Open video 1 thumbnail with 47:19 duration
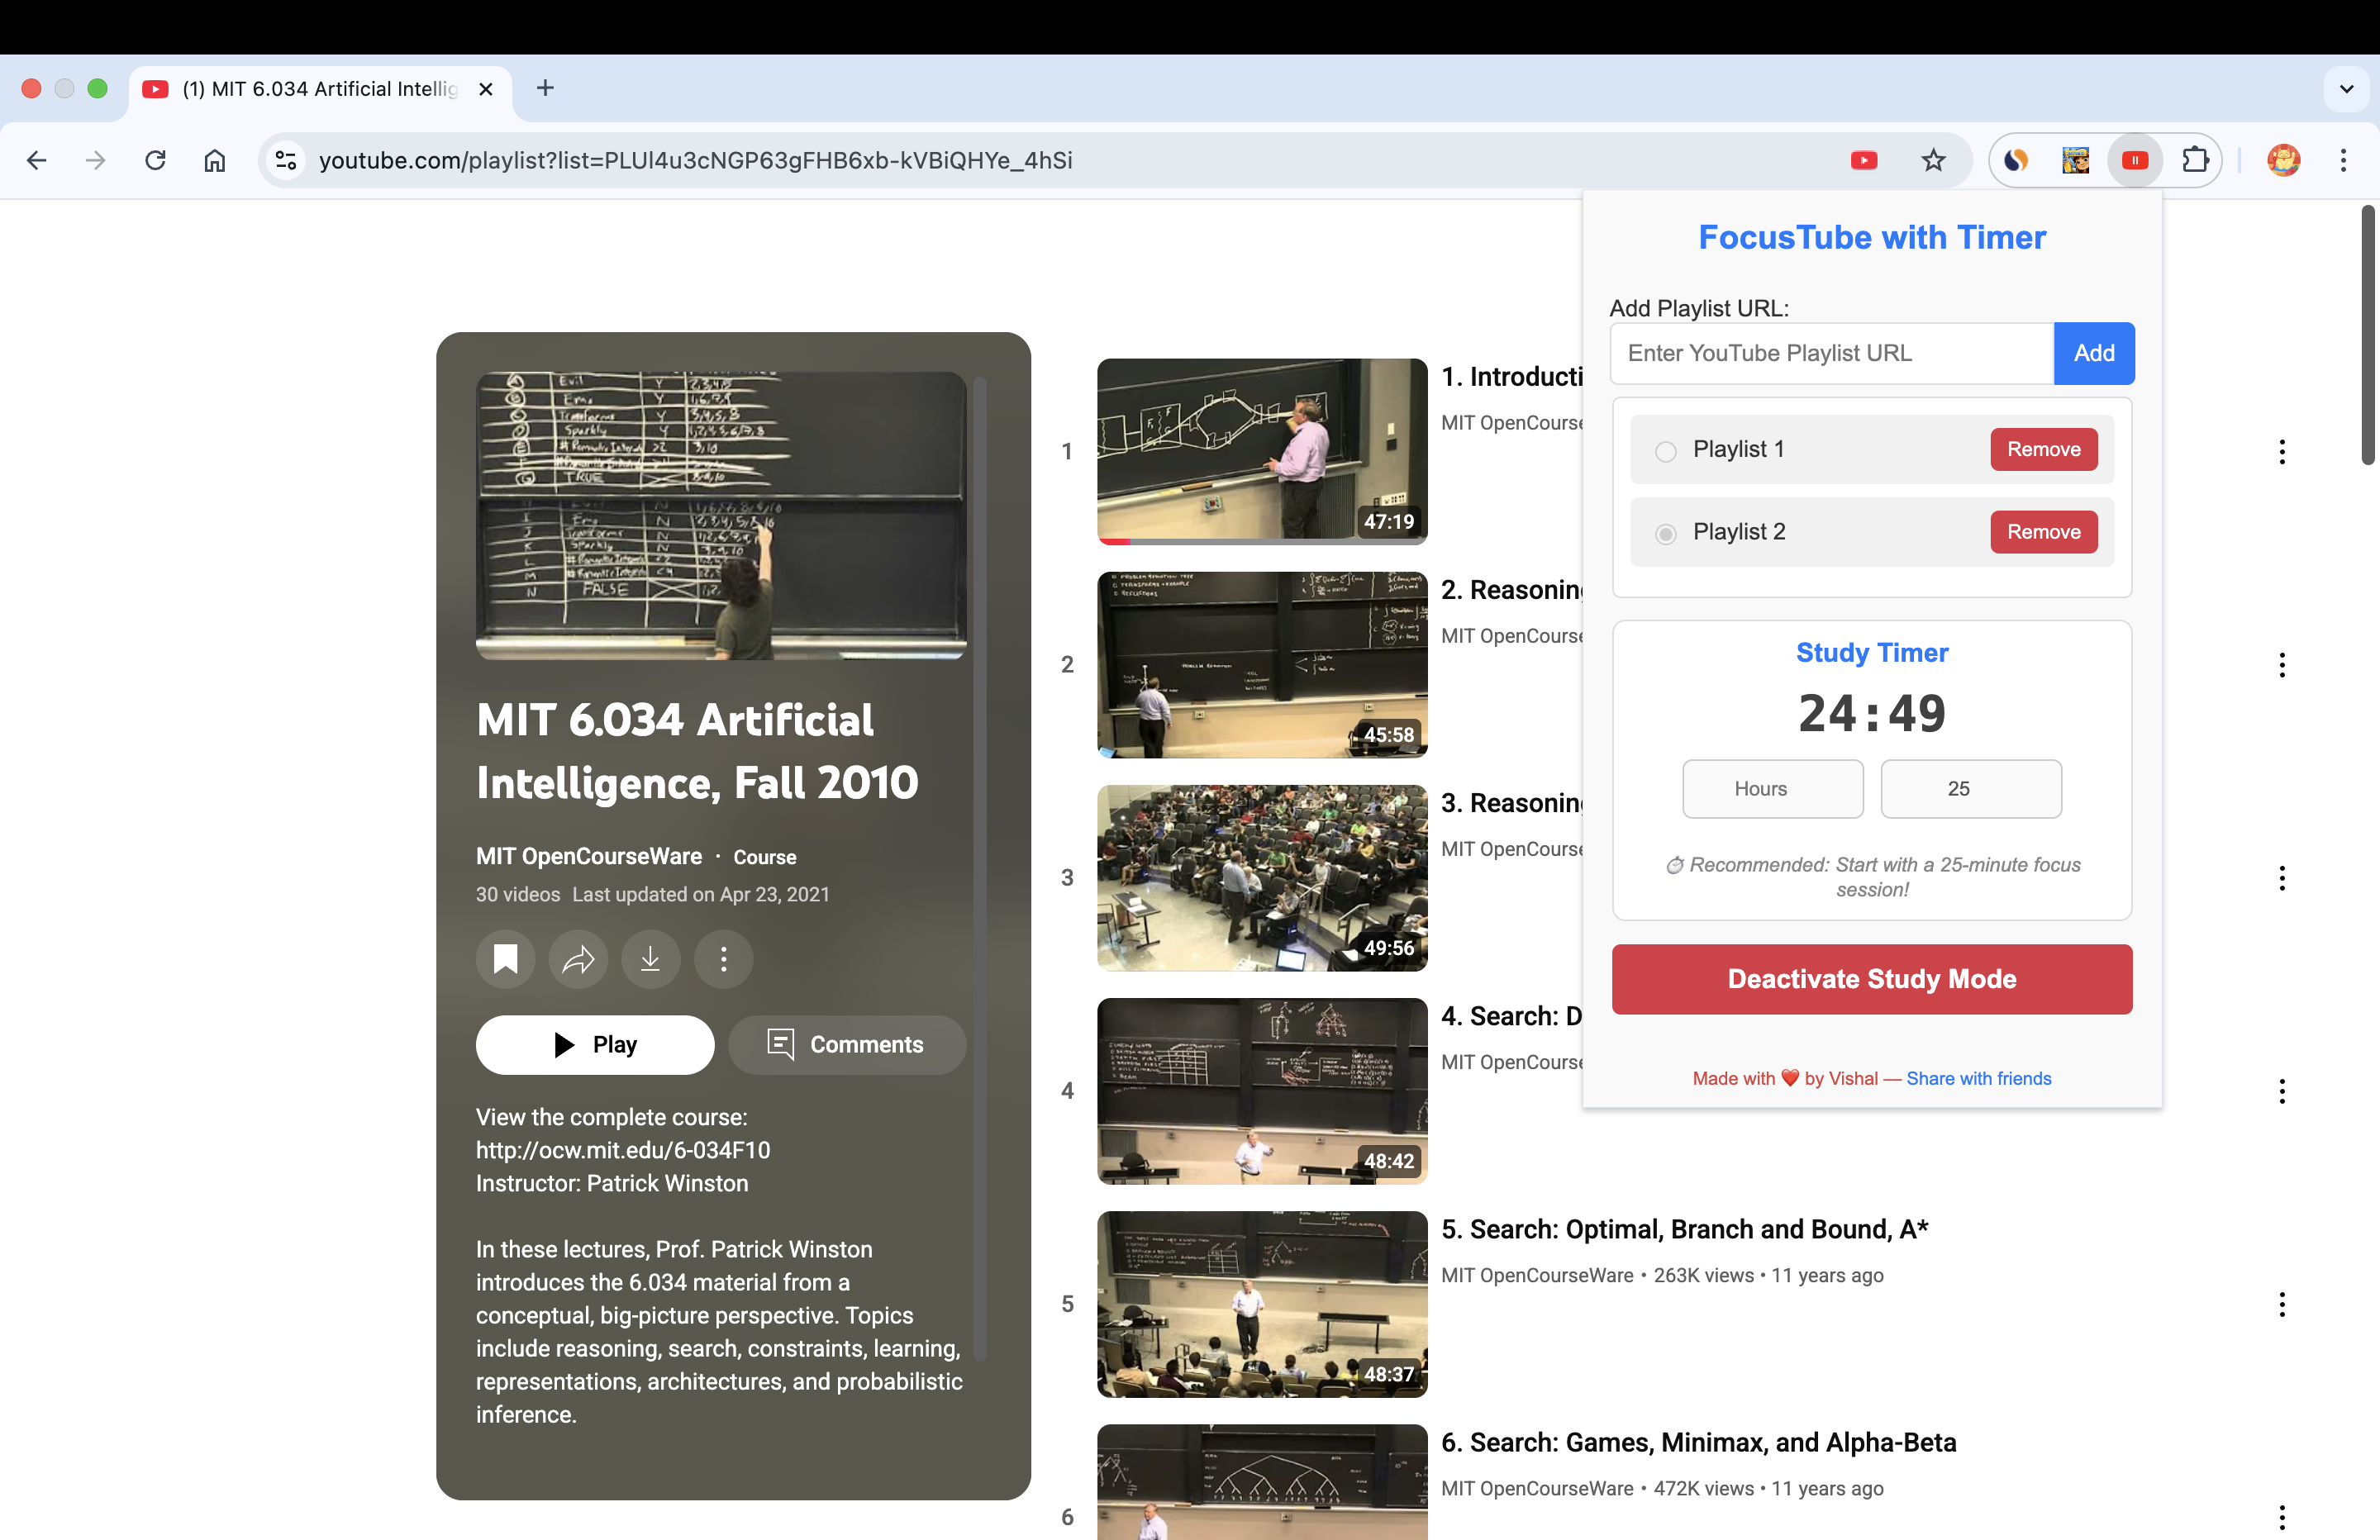The image size is (2380, 1540). pyautogui.click(x=1262, y=451)
